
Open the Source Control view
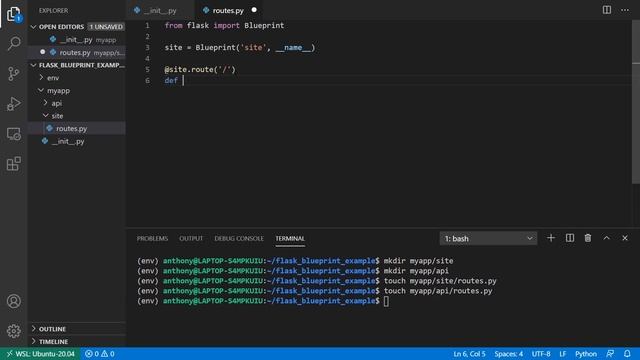point(13,73)
